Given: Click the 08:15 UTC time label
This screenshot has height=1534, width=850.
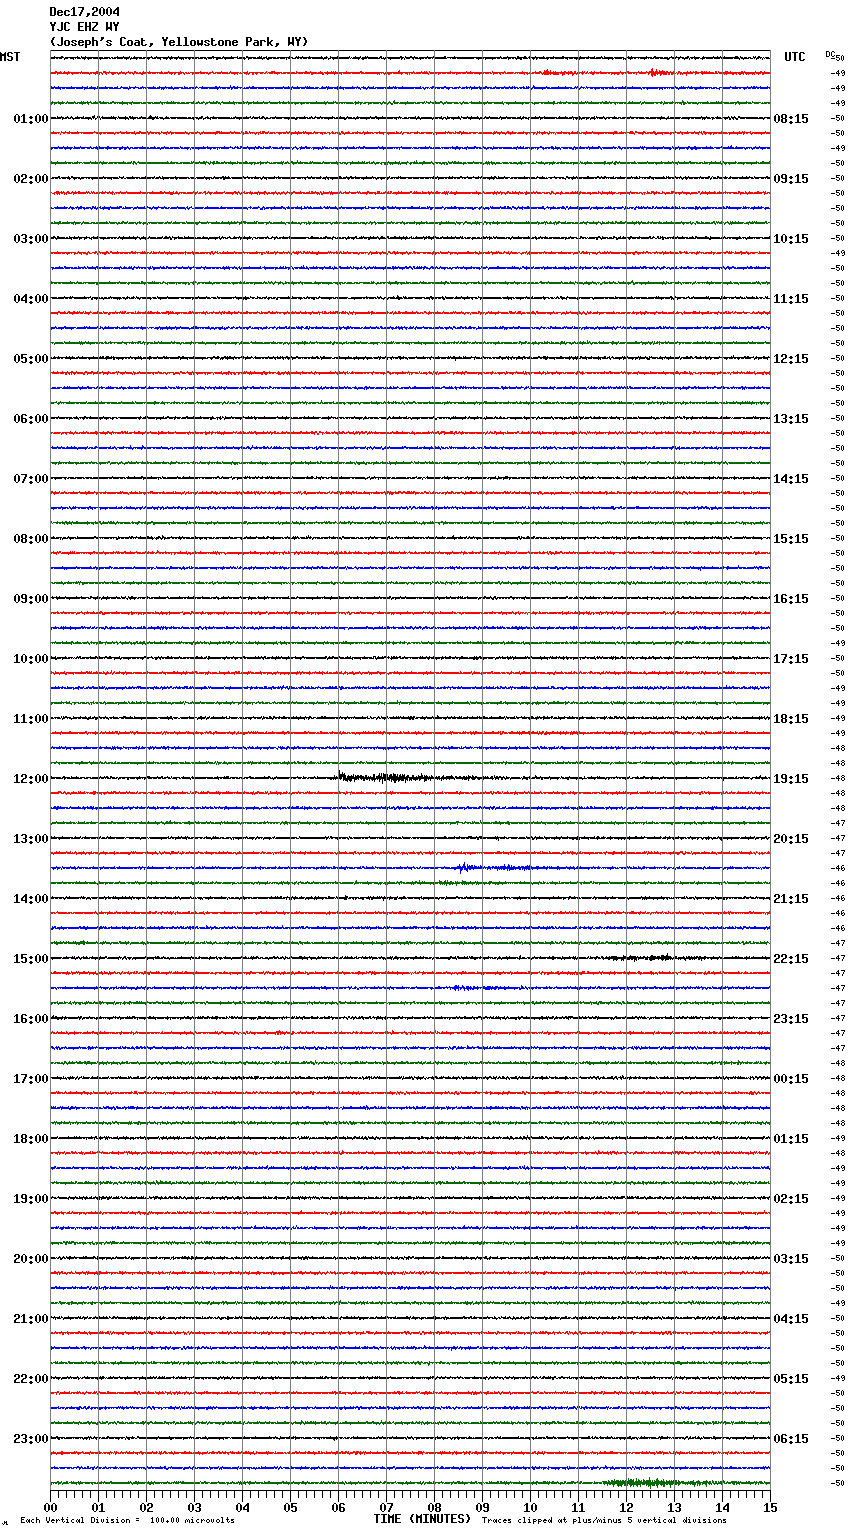Looking at the screenshot, I should click(x=791, y=119).
